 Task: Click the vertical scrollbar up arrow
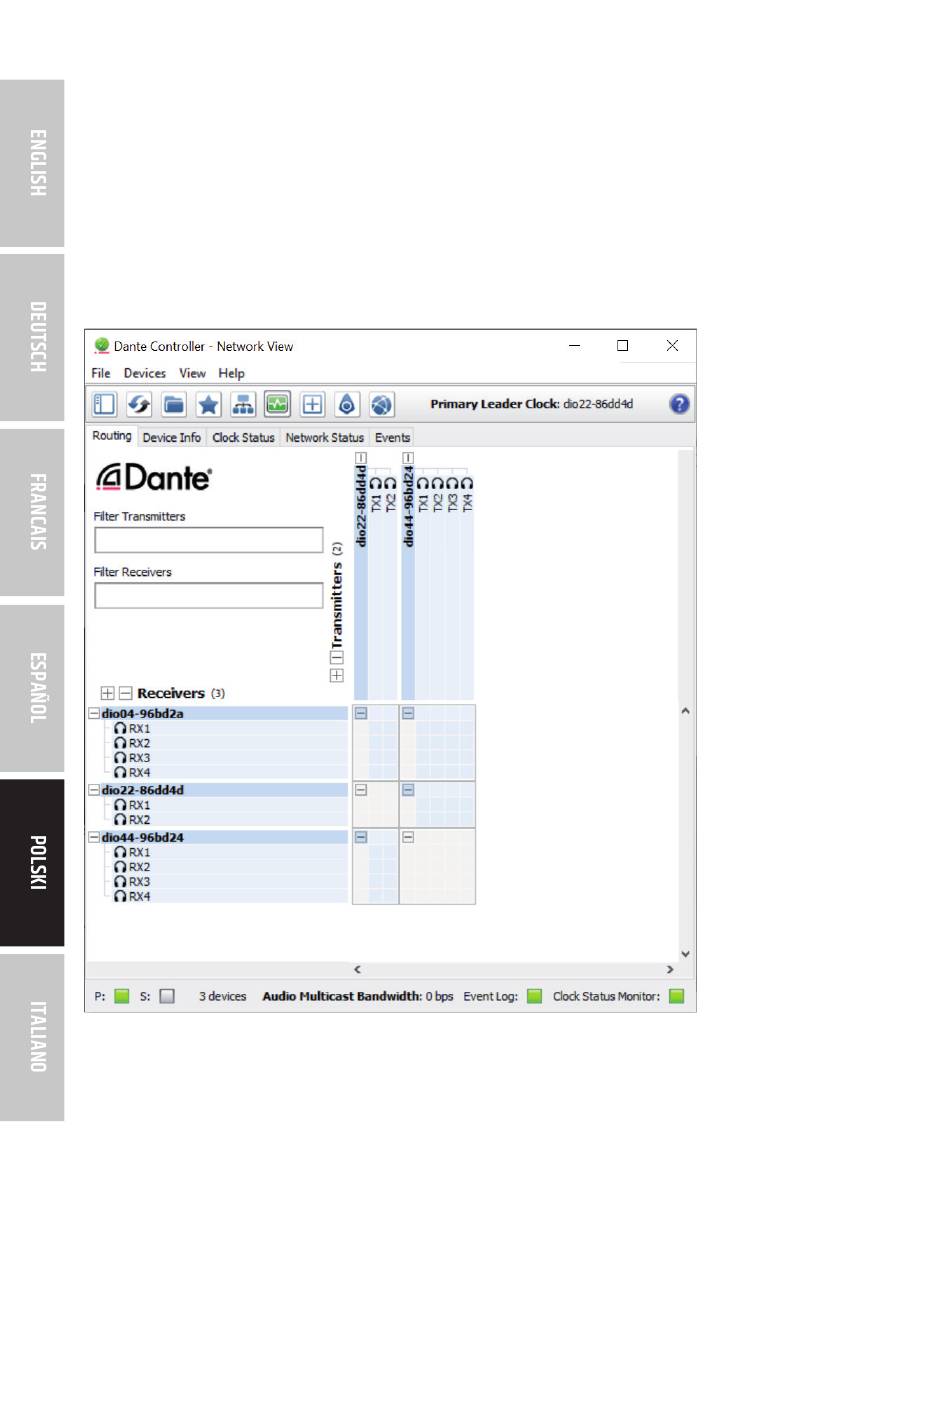tap(685, 711)
